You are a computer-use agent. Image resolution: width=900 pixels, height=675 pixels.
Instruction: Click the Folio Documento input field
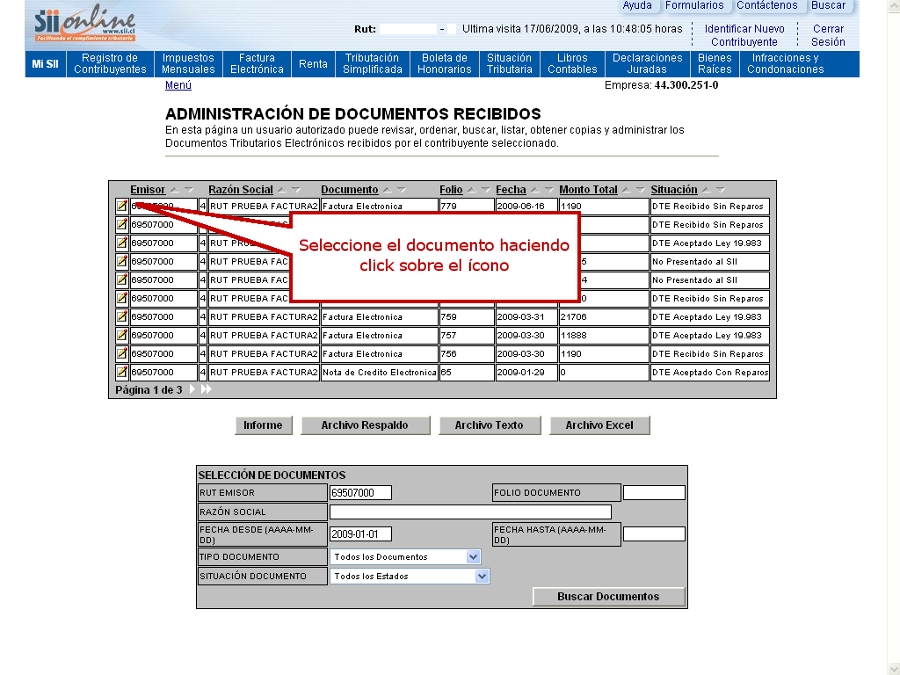coord(654,492)
